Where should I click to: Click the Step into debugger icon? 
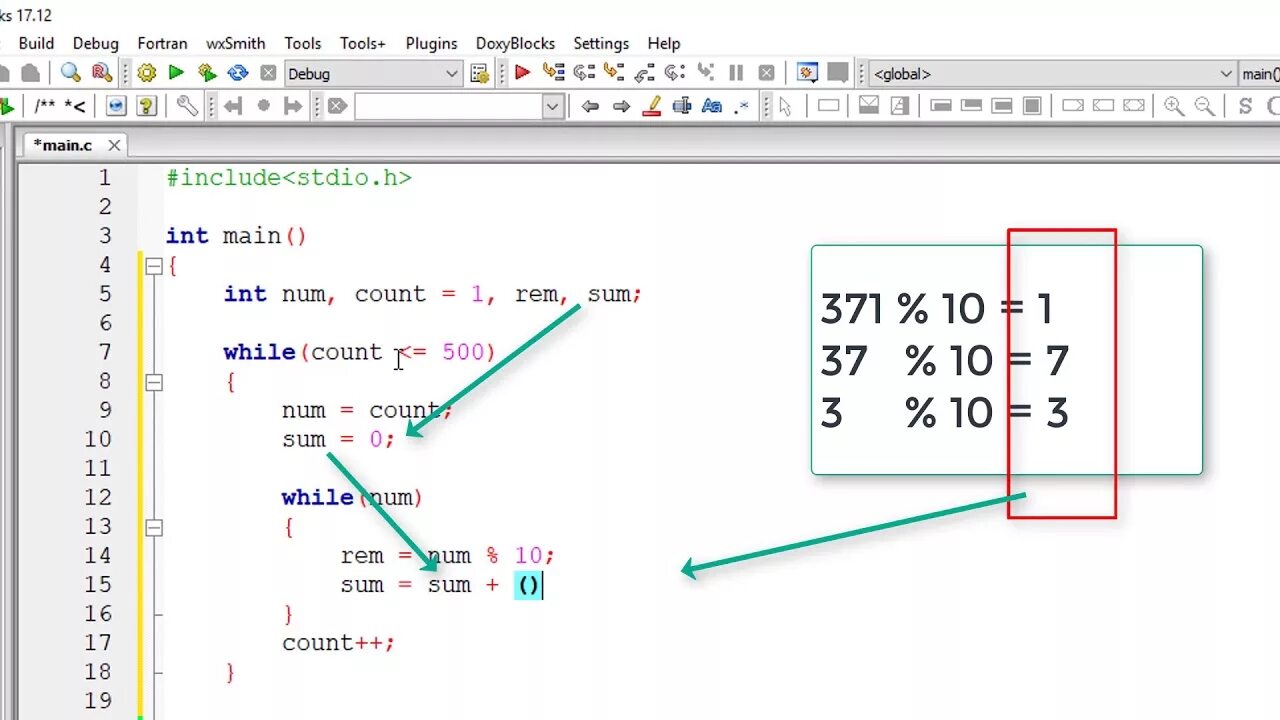pos(614,73)
